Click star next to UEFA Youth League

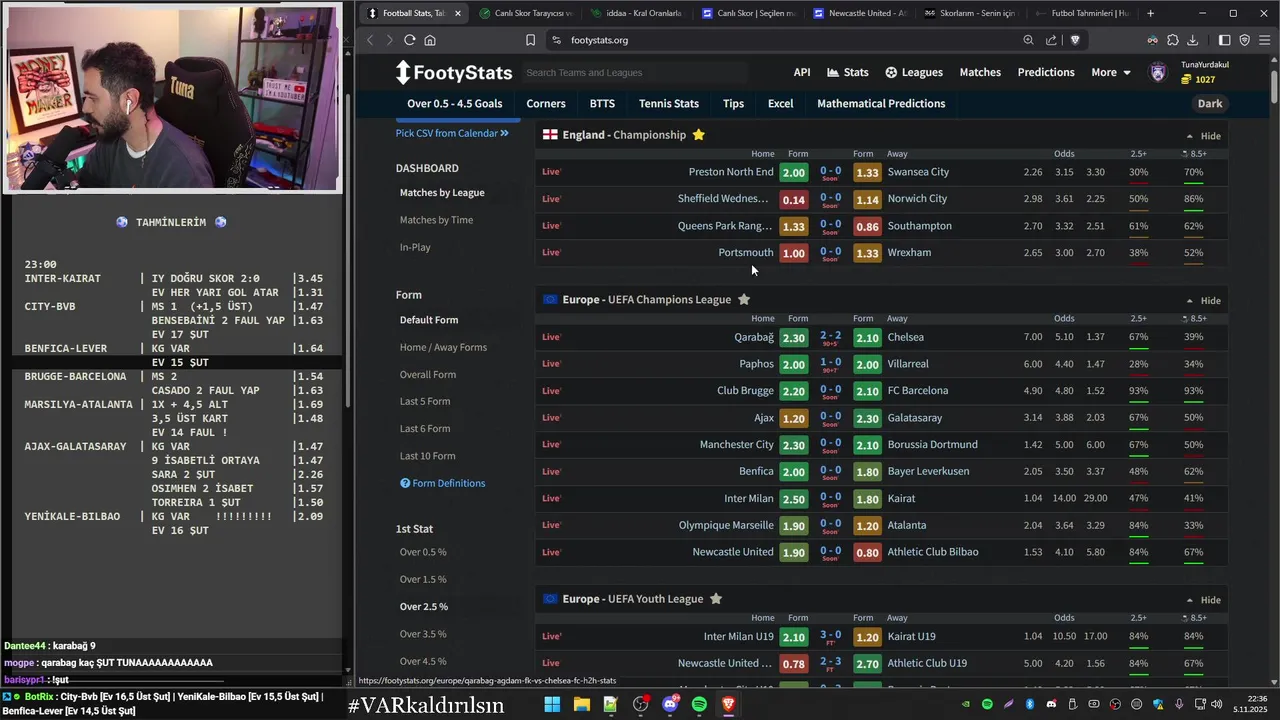716,599
